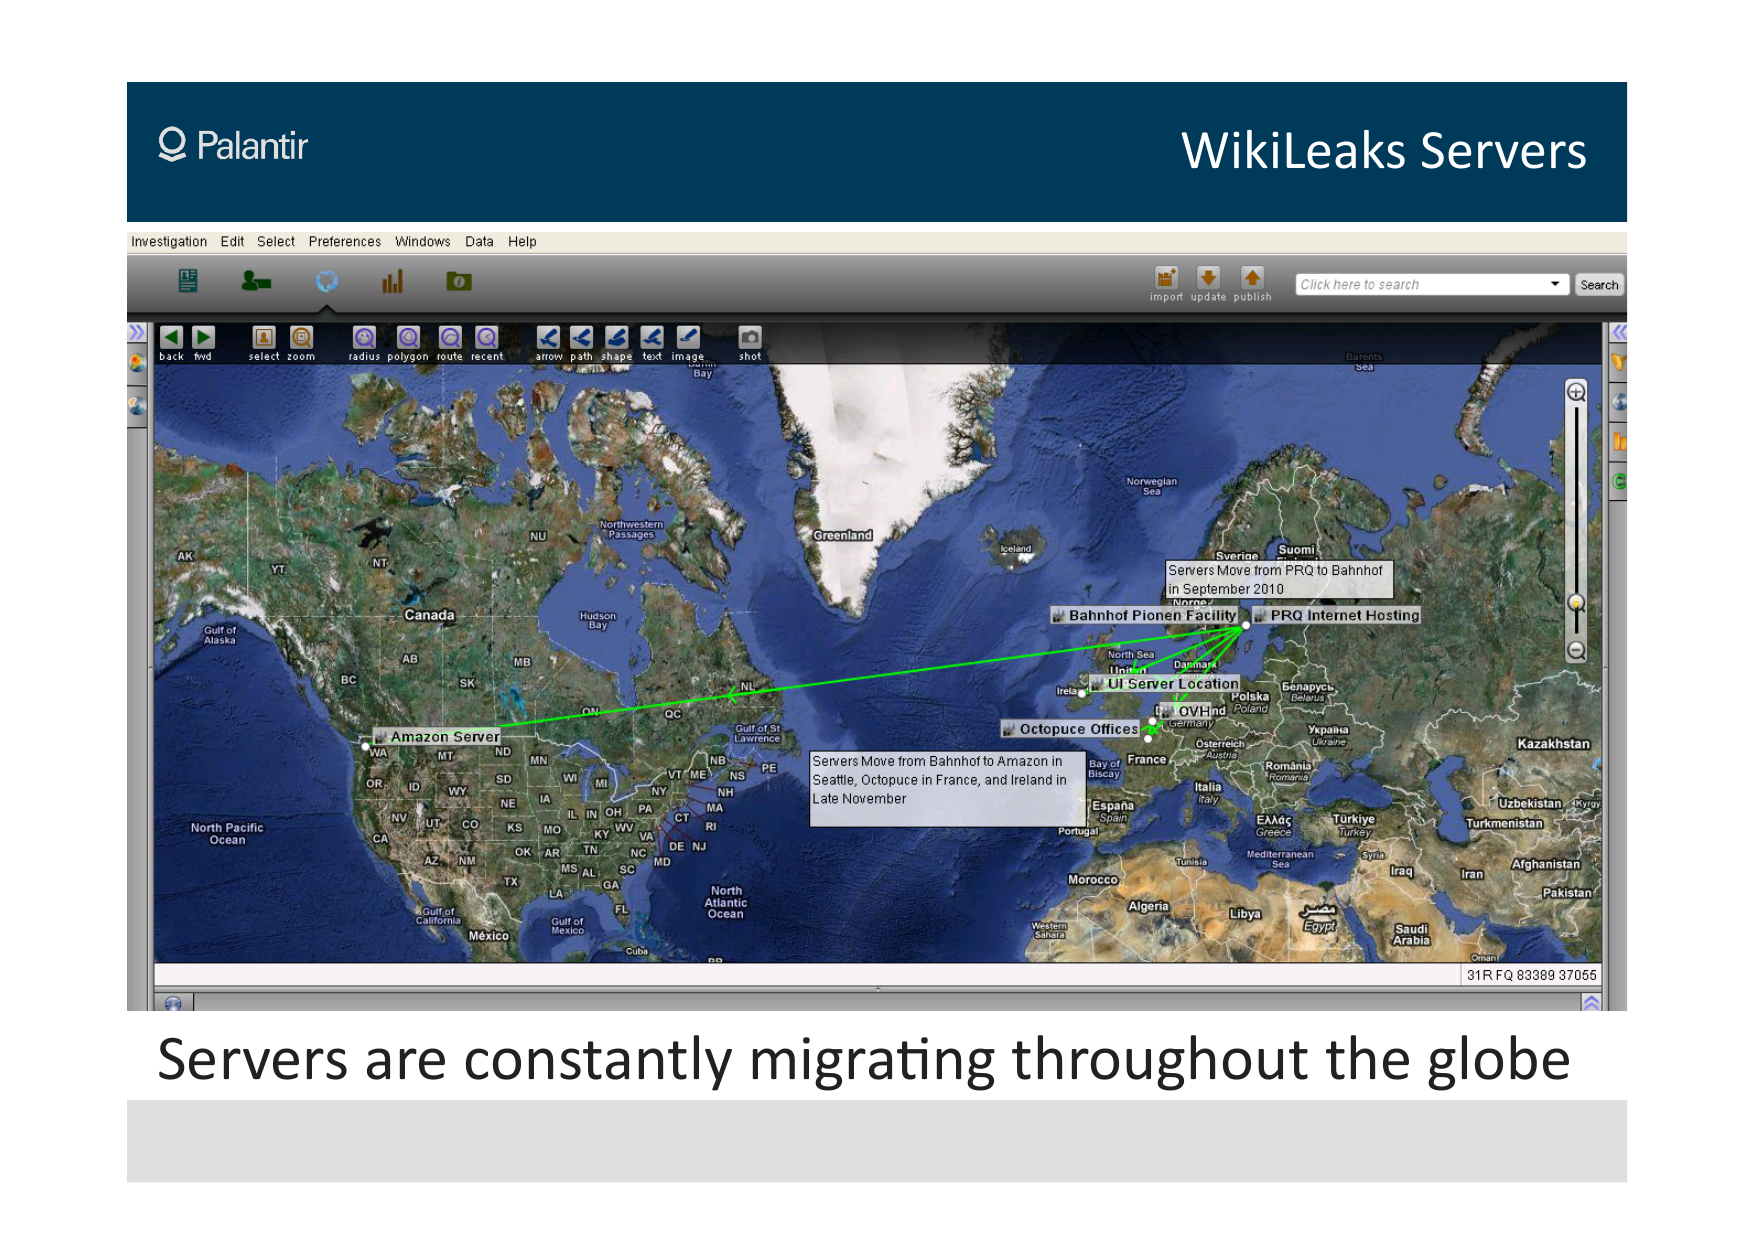The width and height of the screenshot is (1755, 1240).
Task: Zoom in with the plus magnifier
Action: pos(1576,392)
